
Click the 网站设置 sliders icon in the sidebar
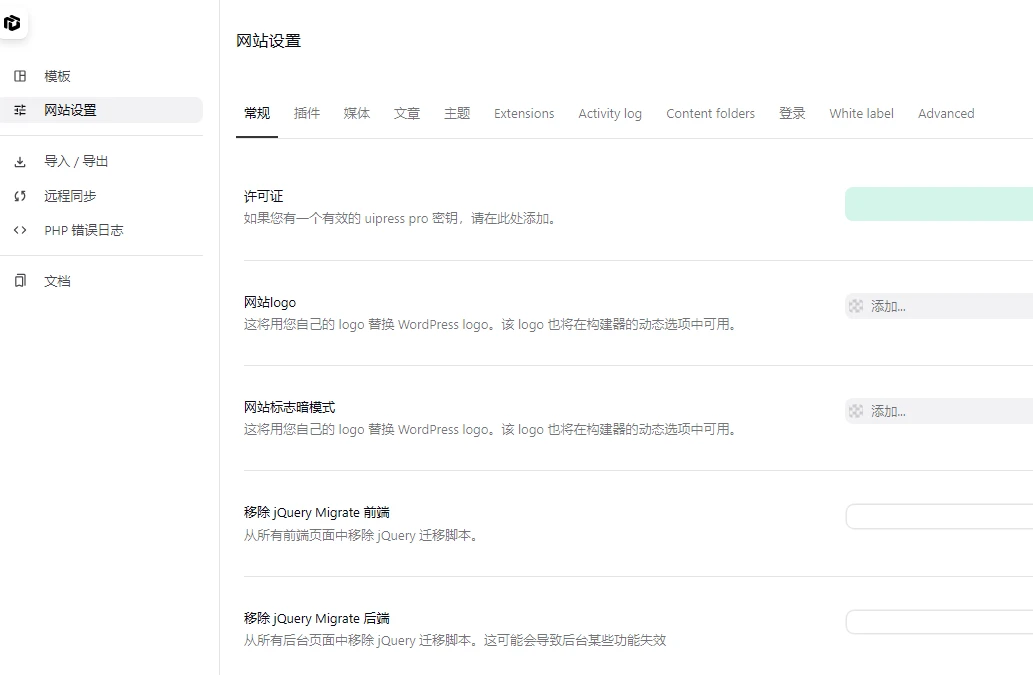point(21,110)
